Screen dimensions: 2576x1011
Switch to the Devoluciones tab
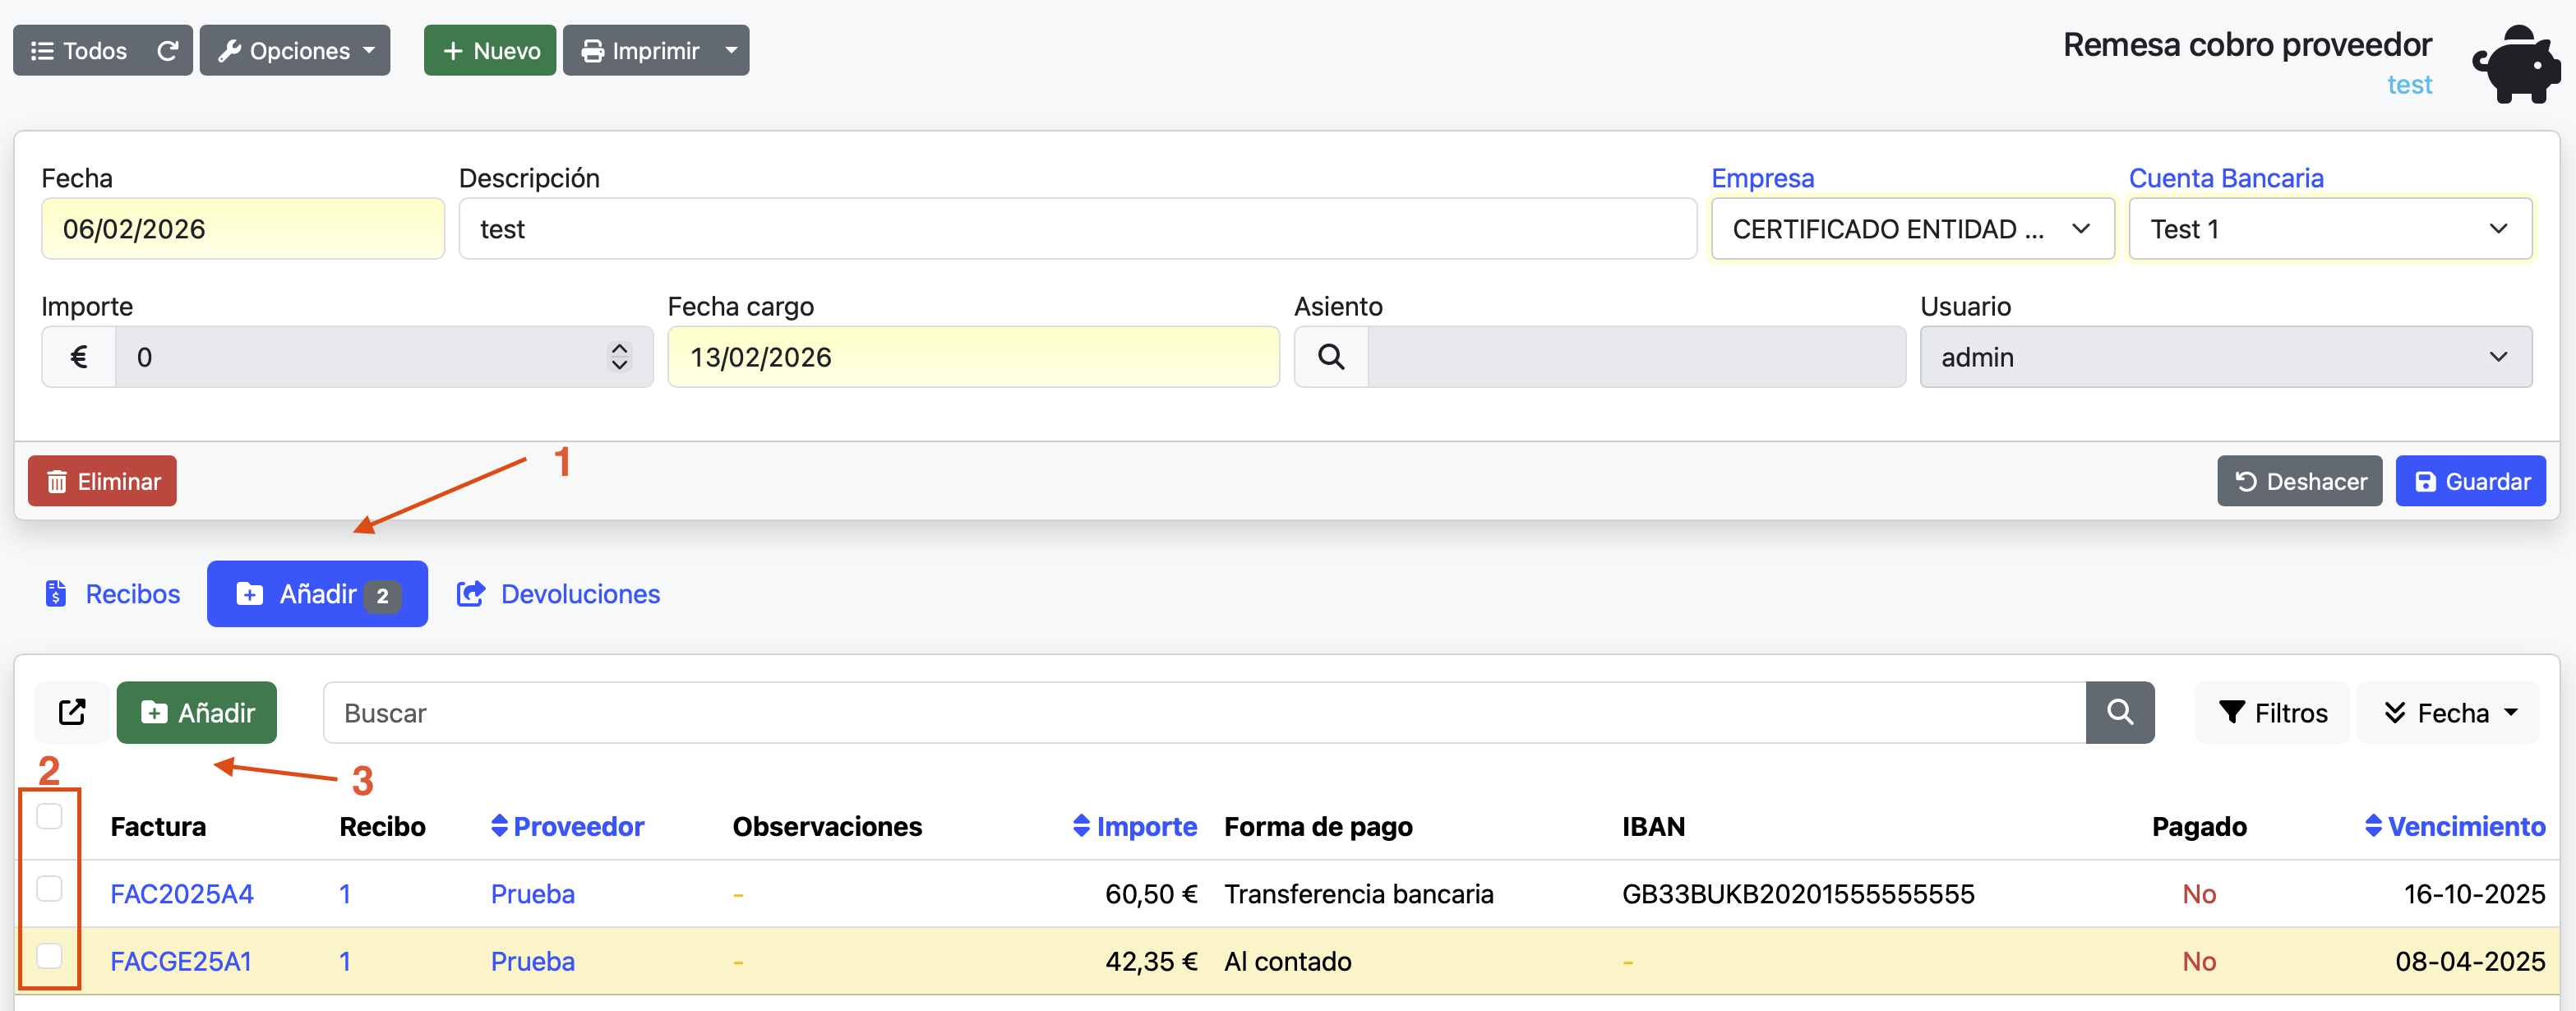point(558,593)
